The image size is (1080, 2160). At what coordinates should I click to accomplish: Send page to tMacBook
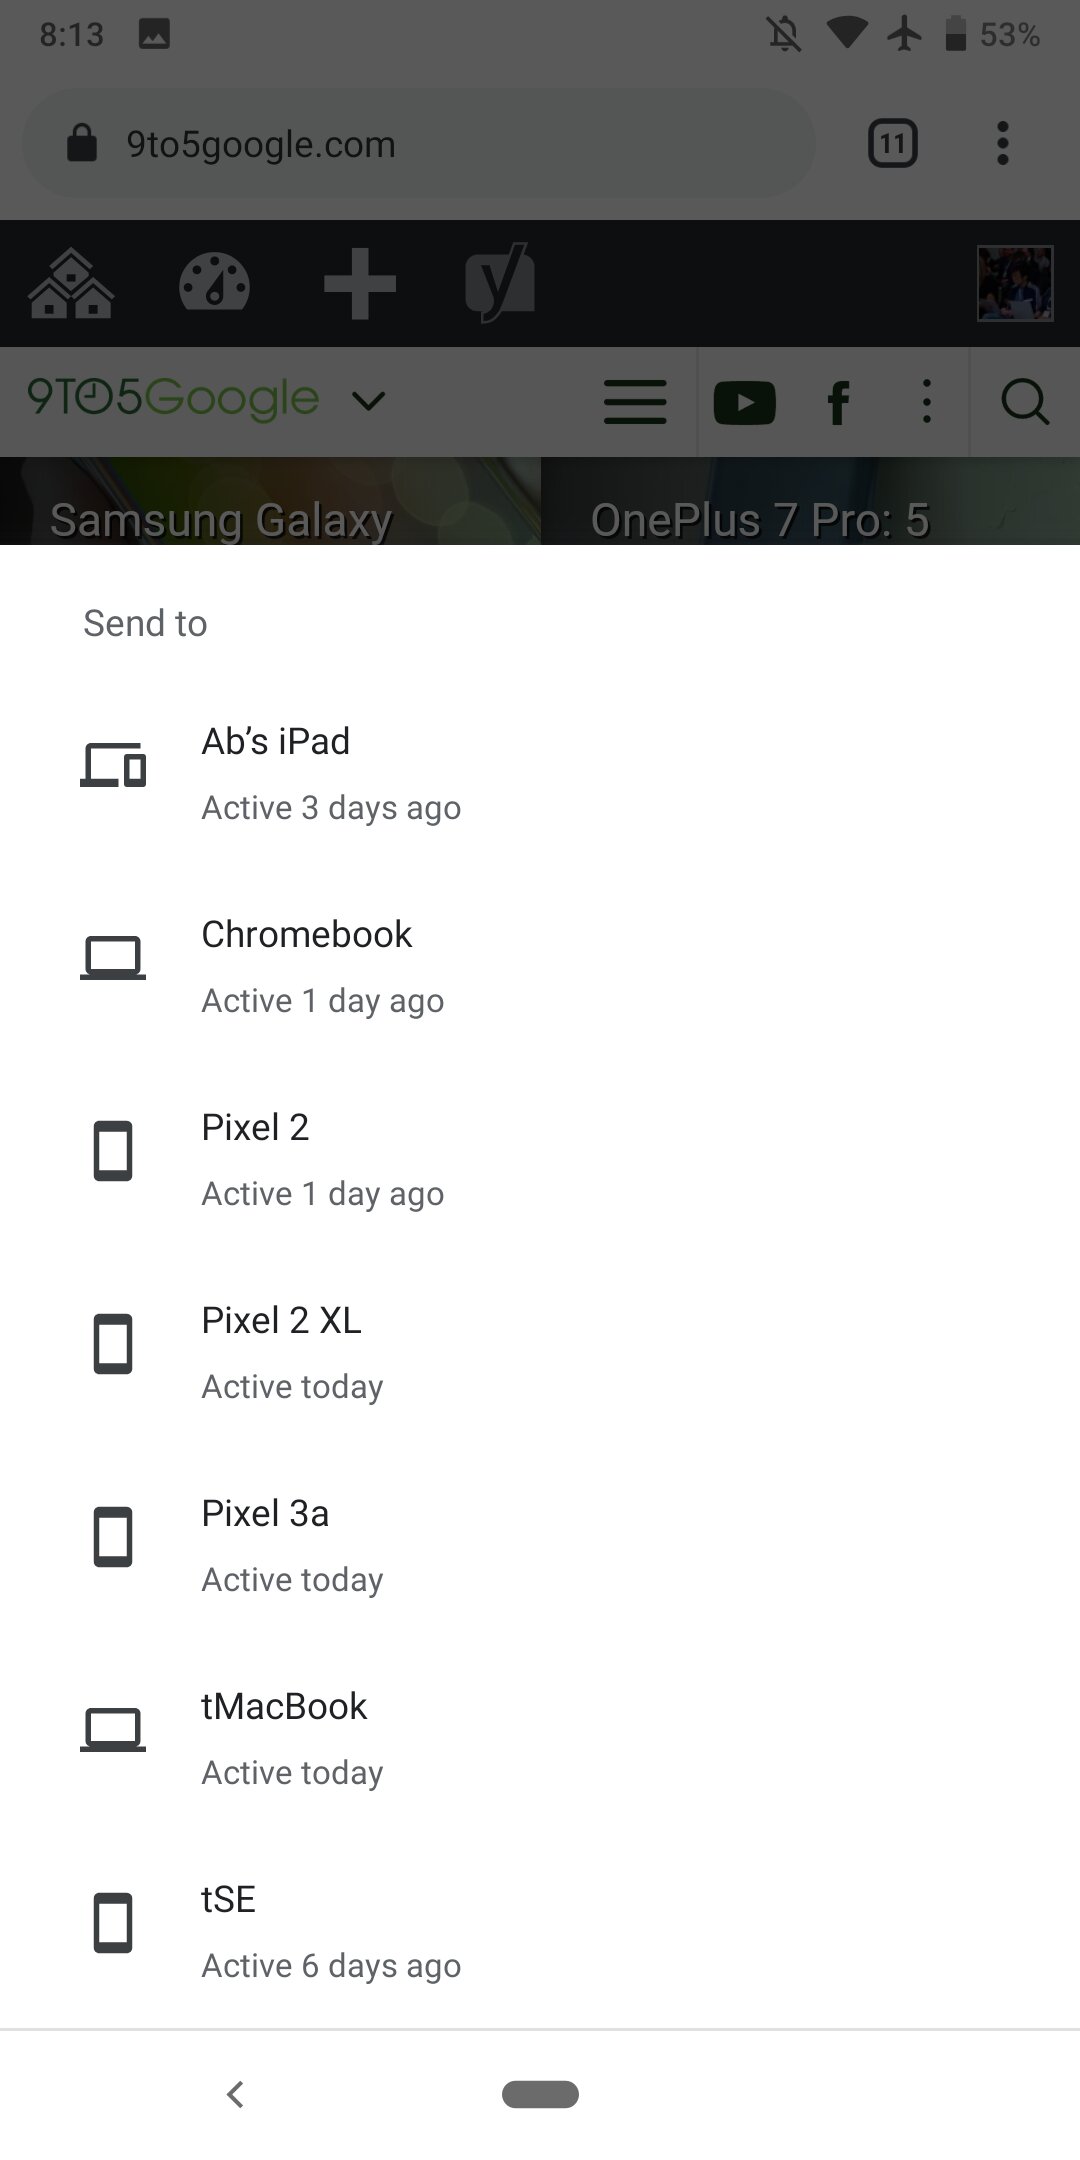point(540,1738)
